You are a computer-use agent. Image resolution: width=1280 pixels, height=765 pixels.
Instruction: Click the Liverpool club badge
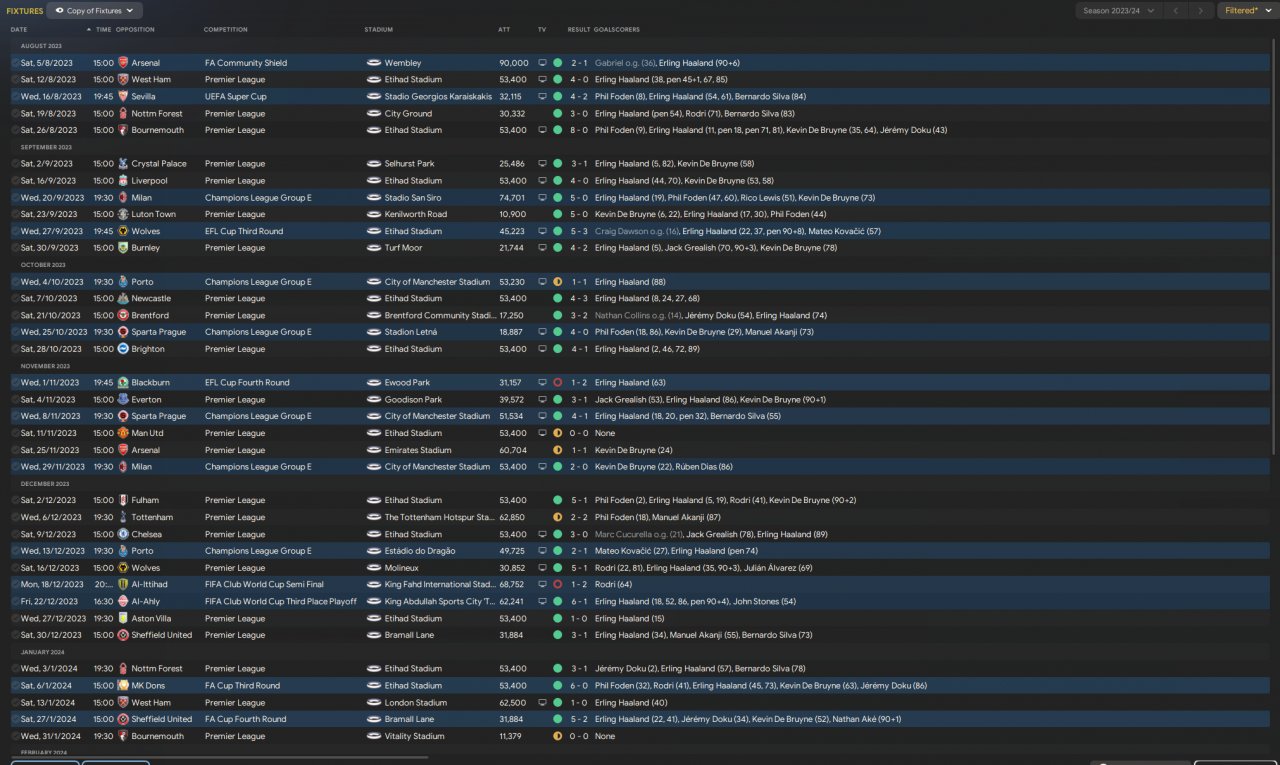click(122, 181)
